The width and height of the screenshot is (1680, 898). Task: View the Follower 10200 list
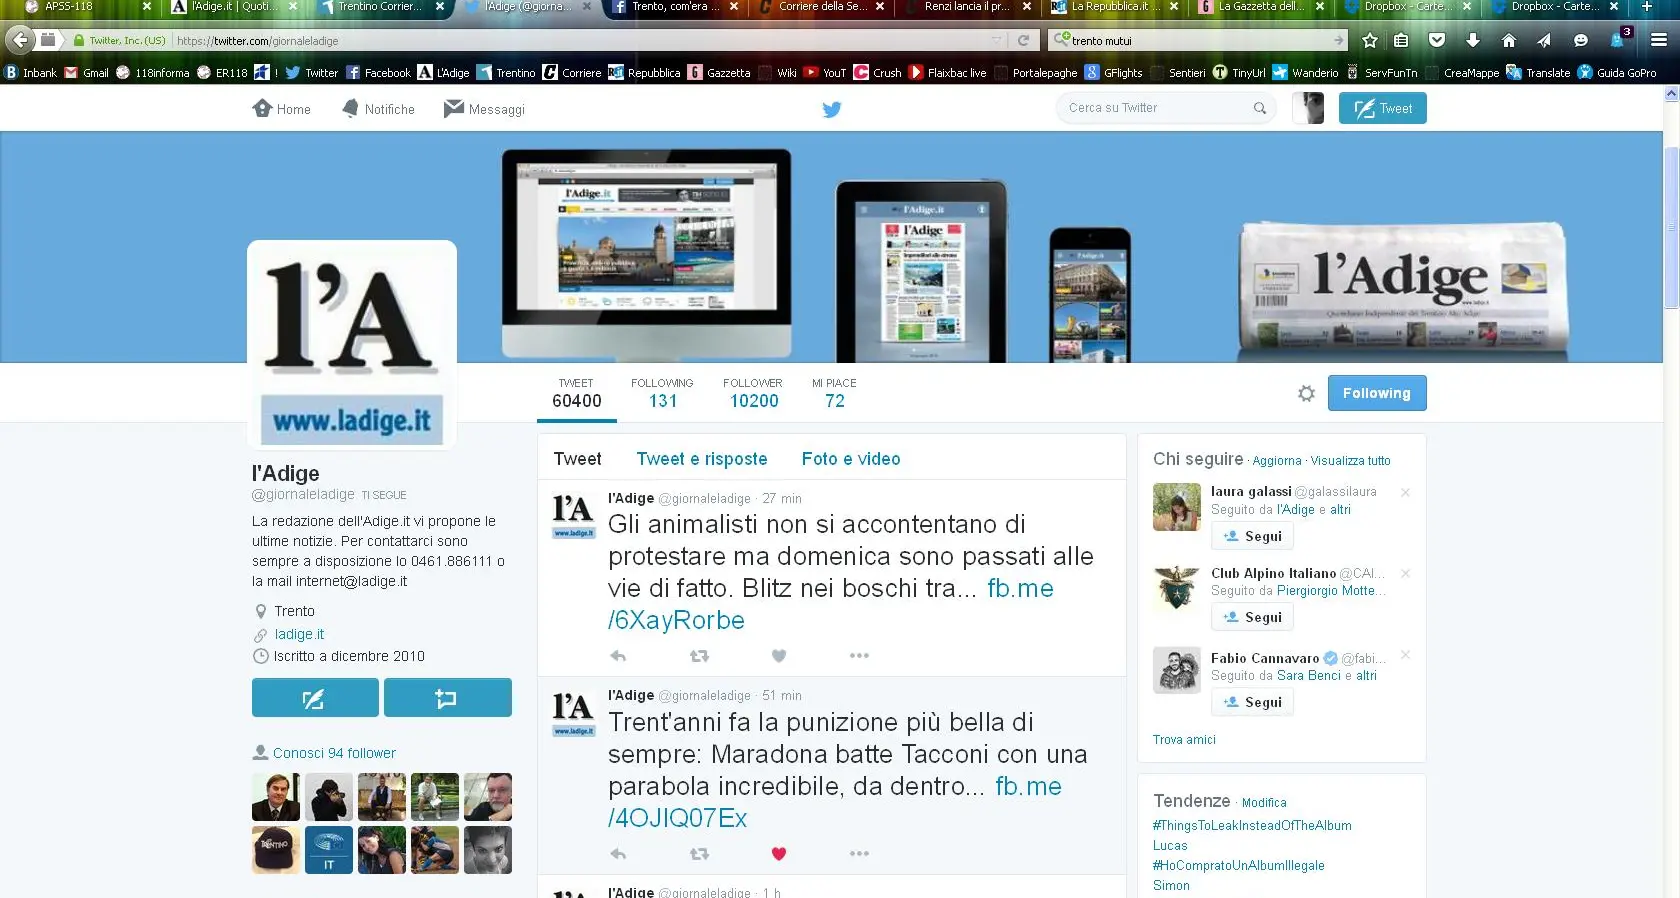pyautogui.click(x=753, y=394)
